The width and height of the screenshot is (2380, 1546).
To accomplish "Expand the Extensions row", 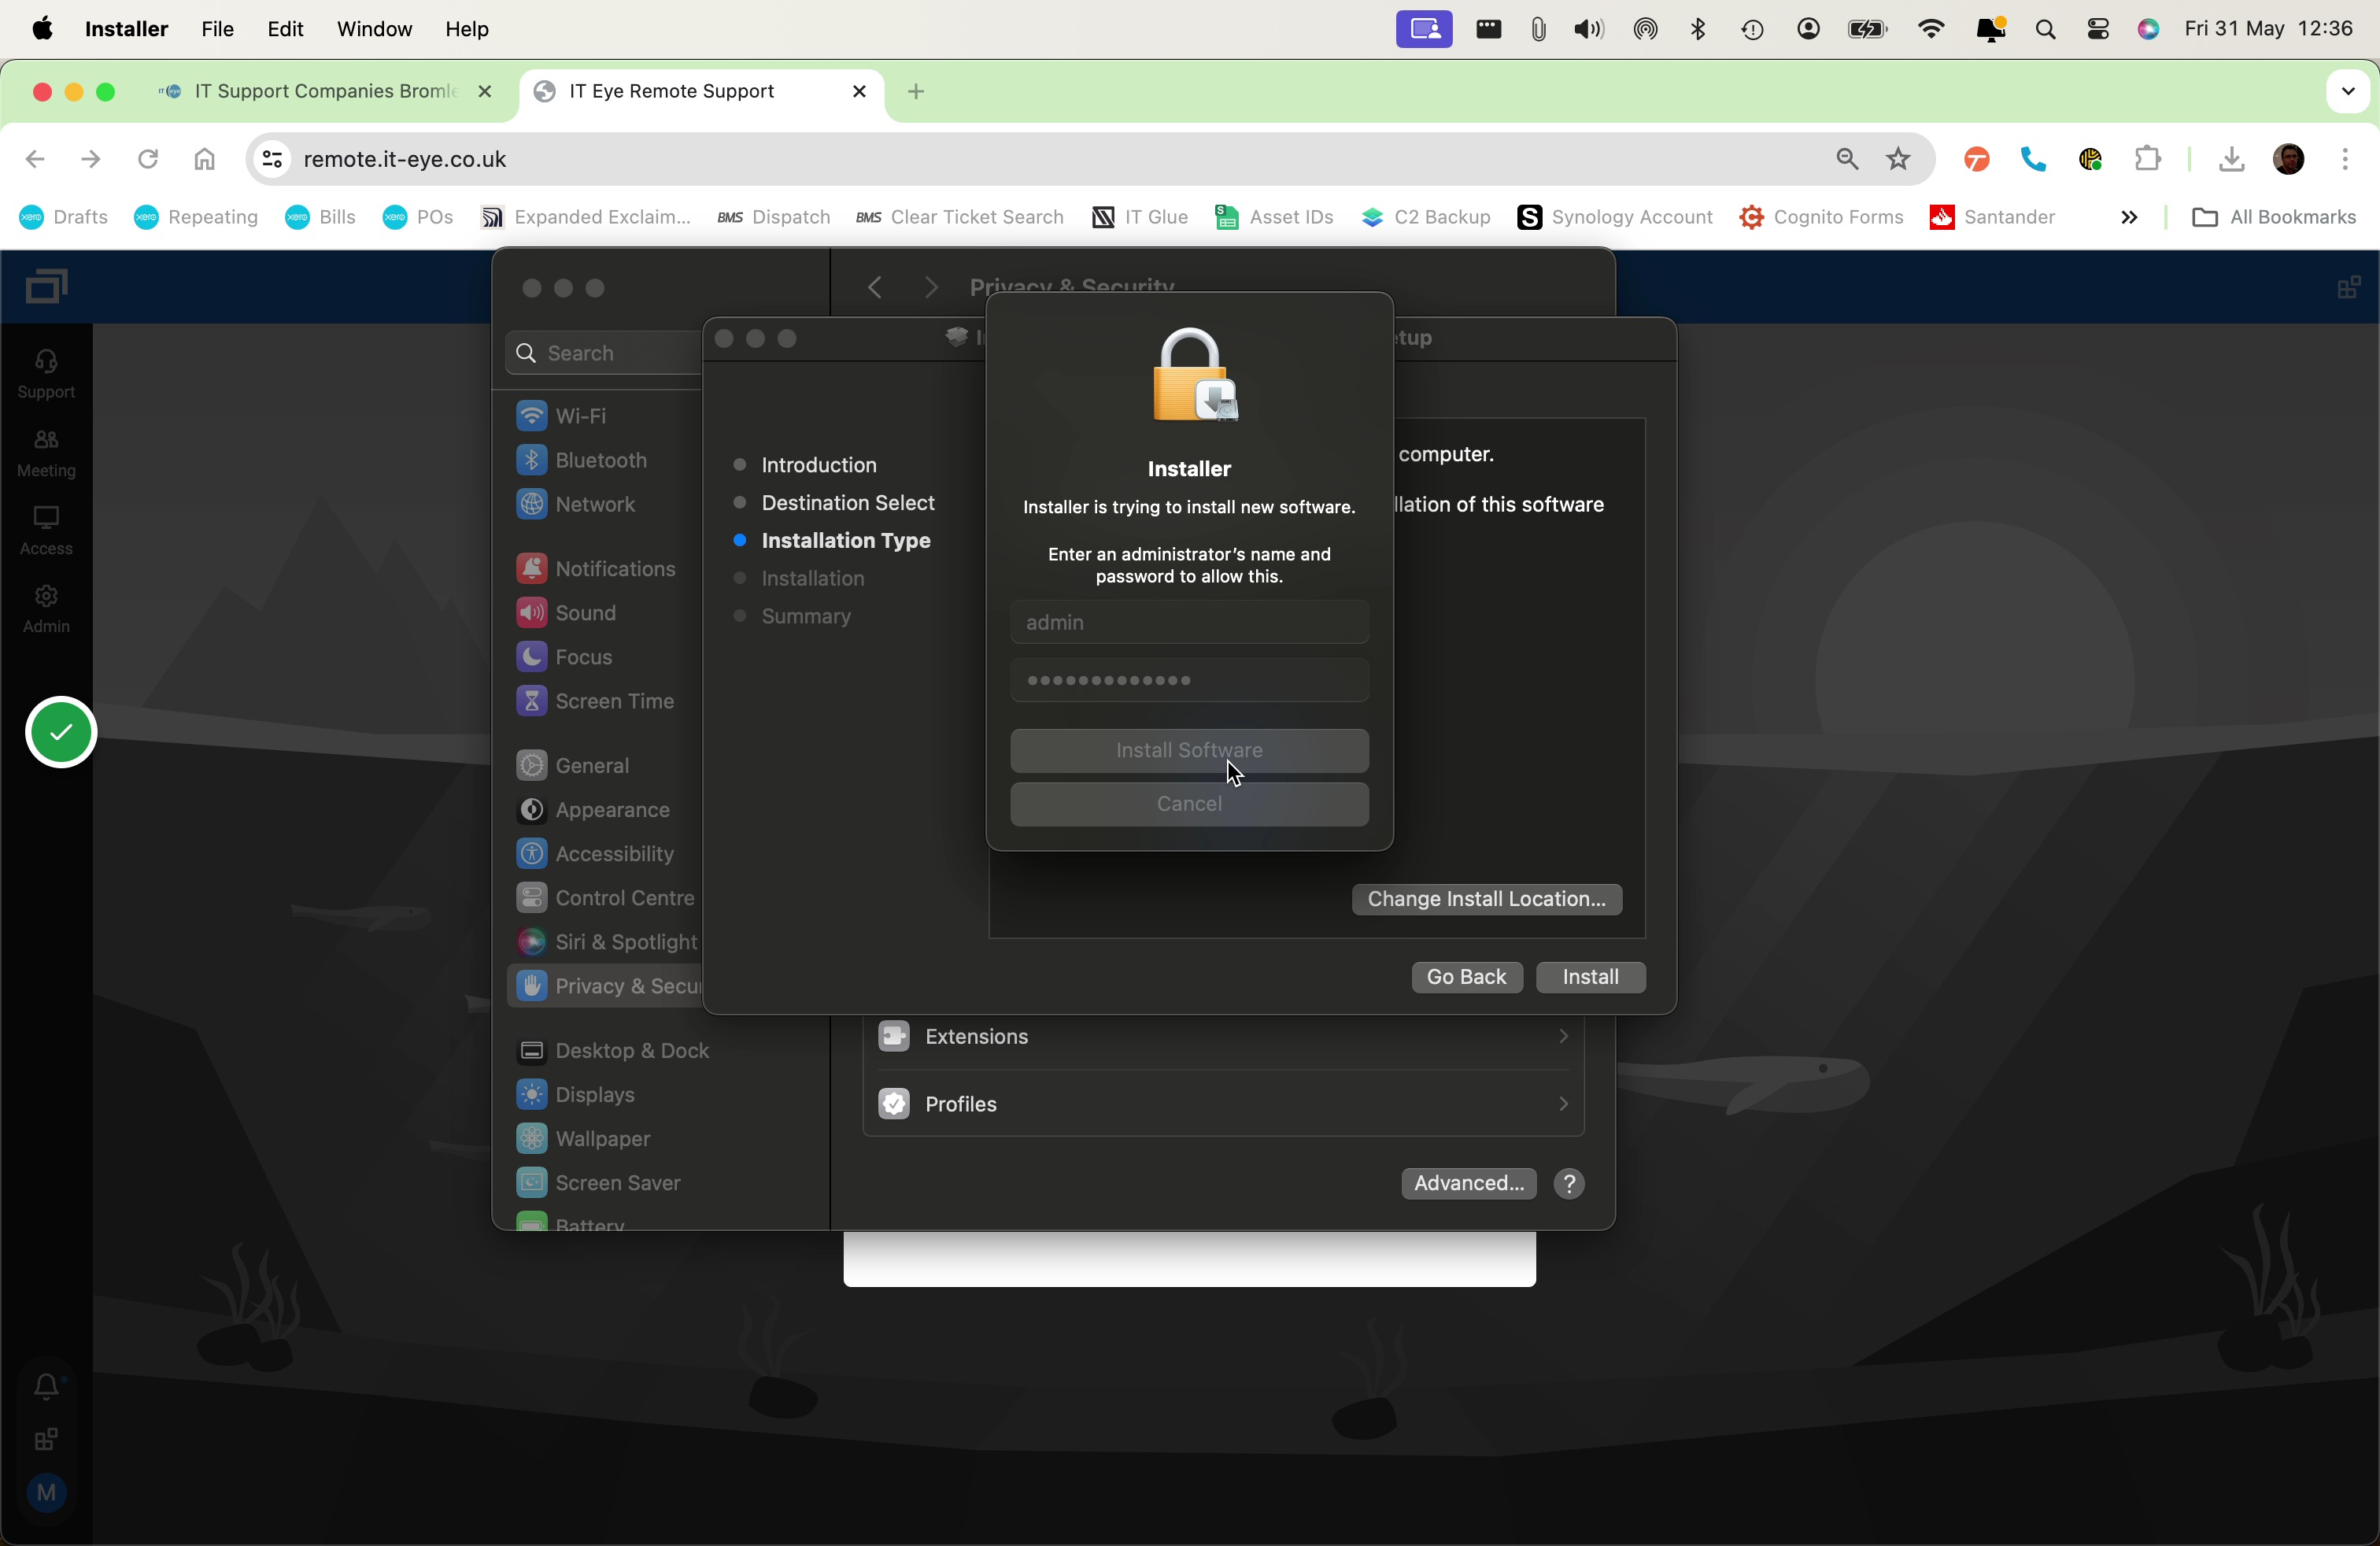I will pyautogui.click(x=1224, y=1036).
